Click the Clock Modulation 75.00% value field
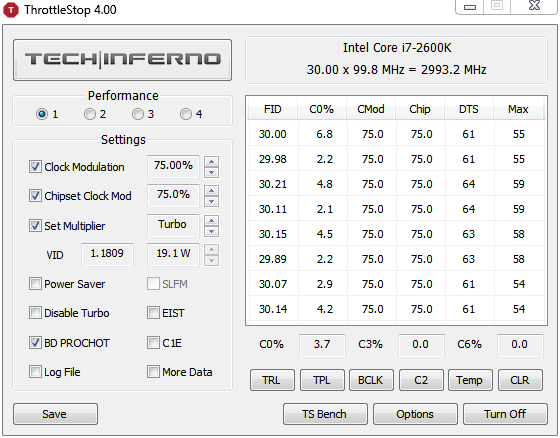Image resolution: width=560 pixels, height=438 pixels. click(173, 166)
